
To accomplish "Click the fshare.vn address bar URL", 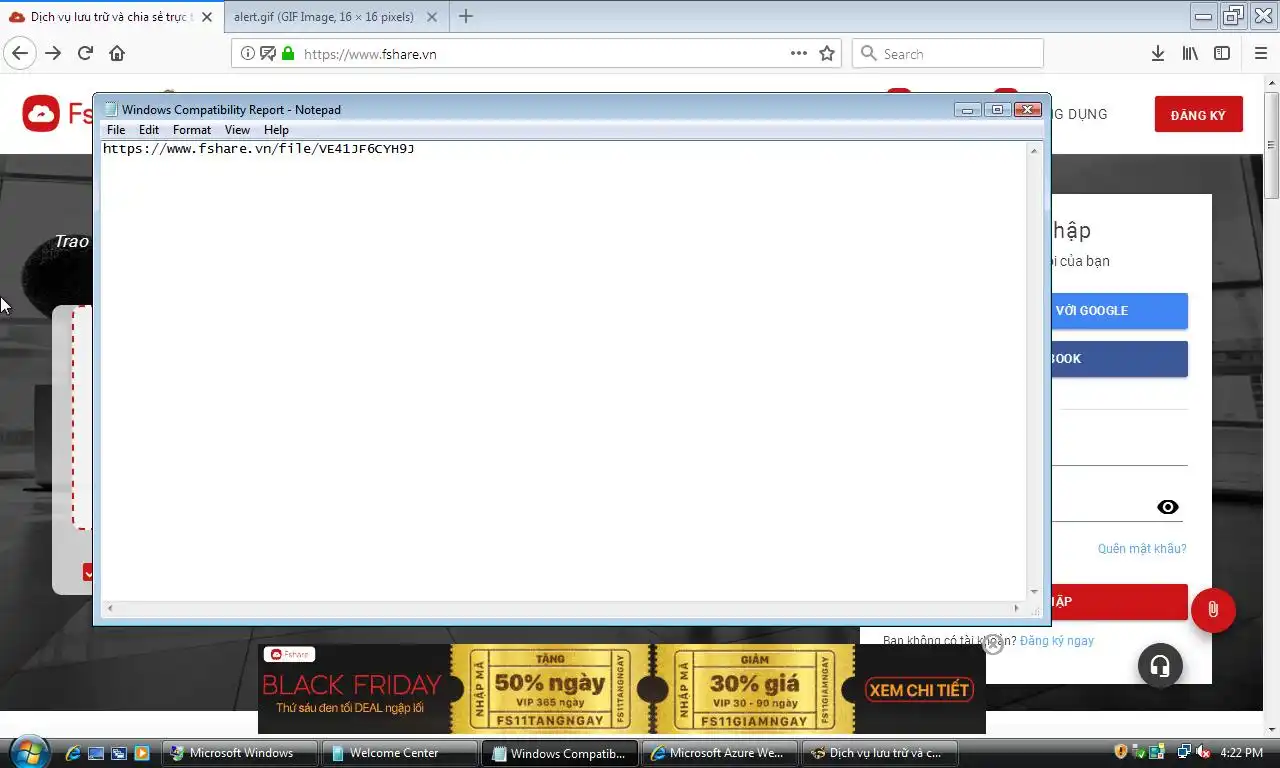I will click(x=370, y=54).
